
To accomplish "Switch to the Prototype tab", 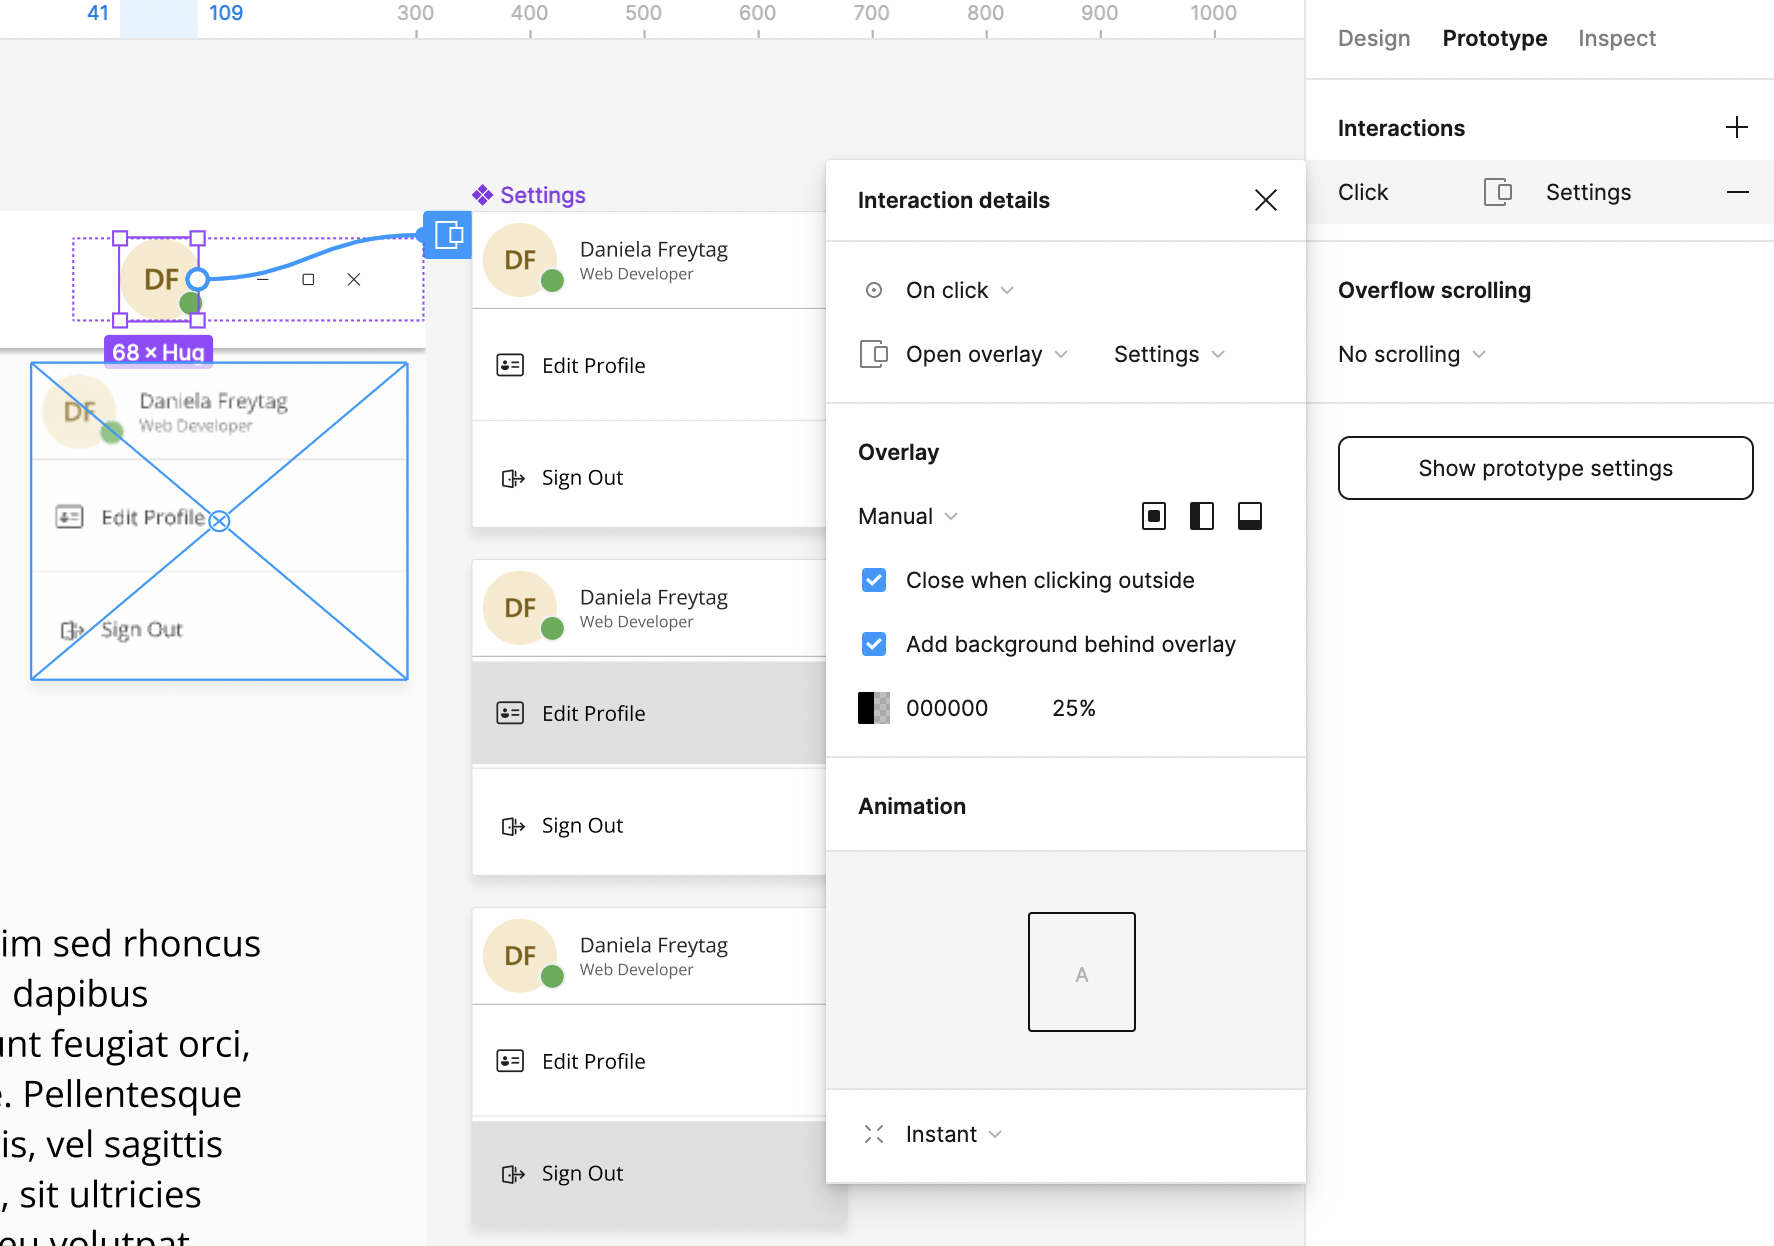I will point(1495,38).
